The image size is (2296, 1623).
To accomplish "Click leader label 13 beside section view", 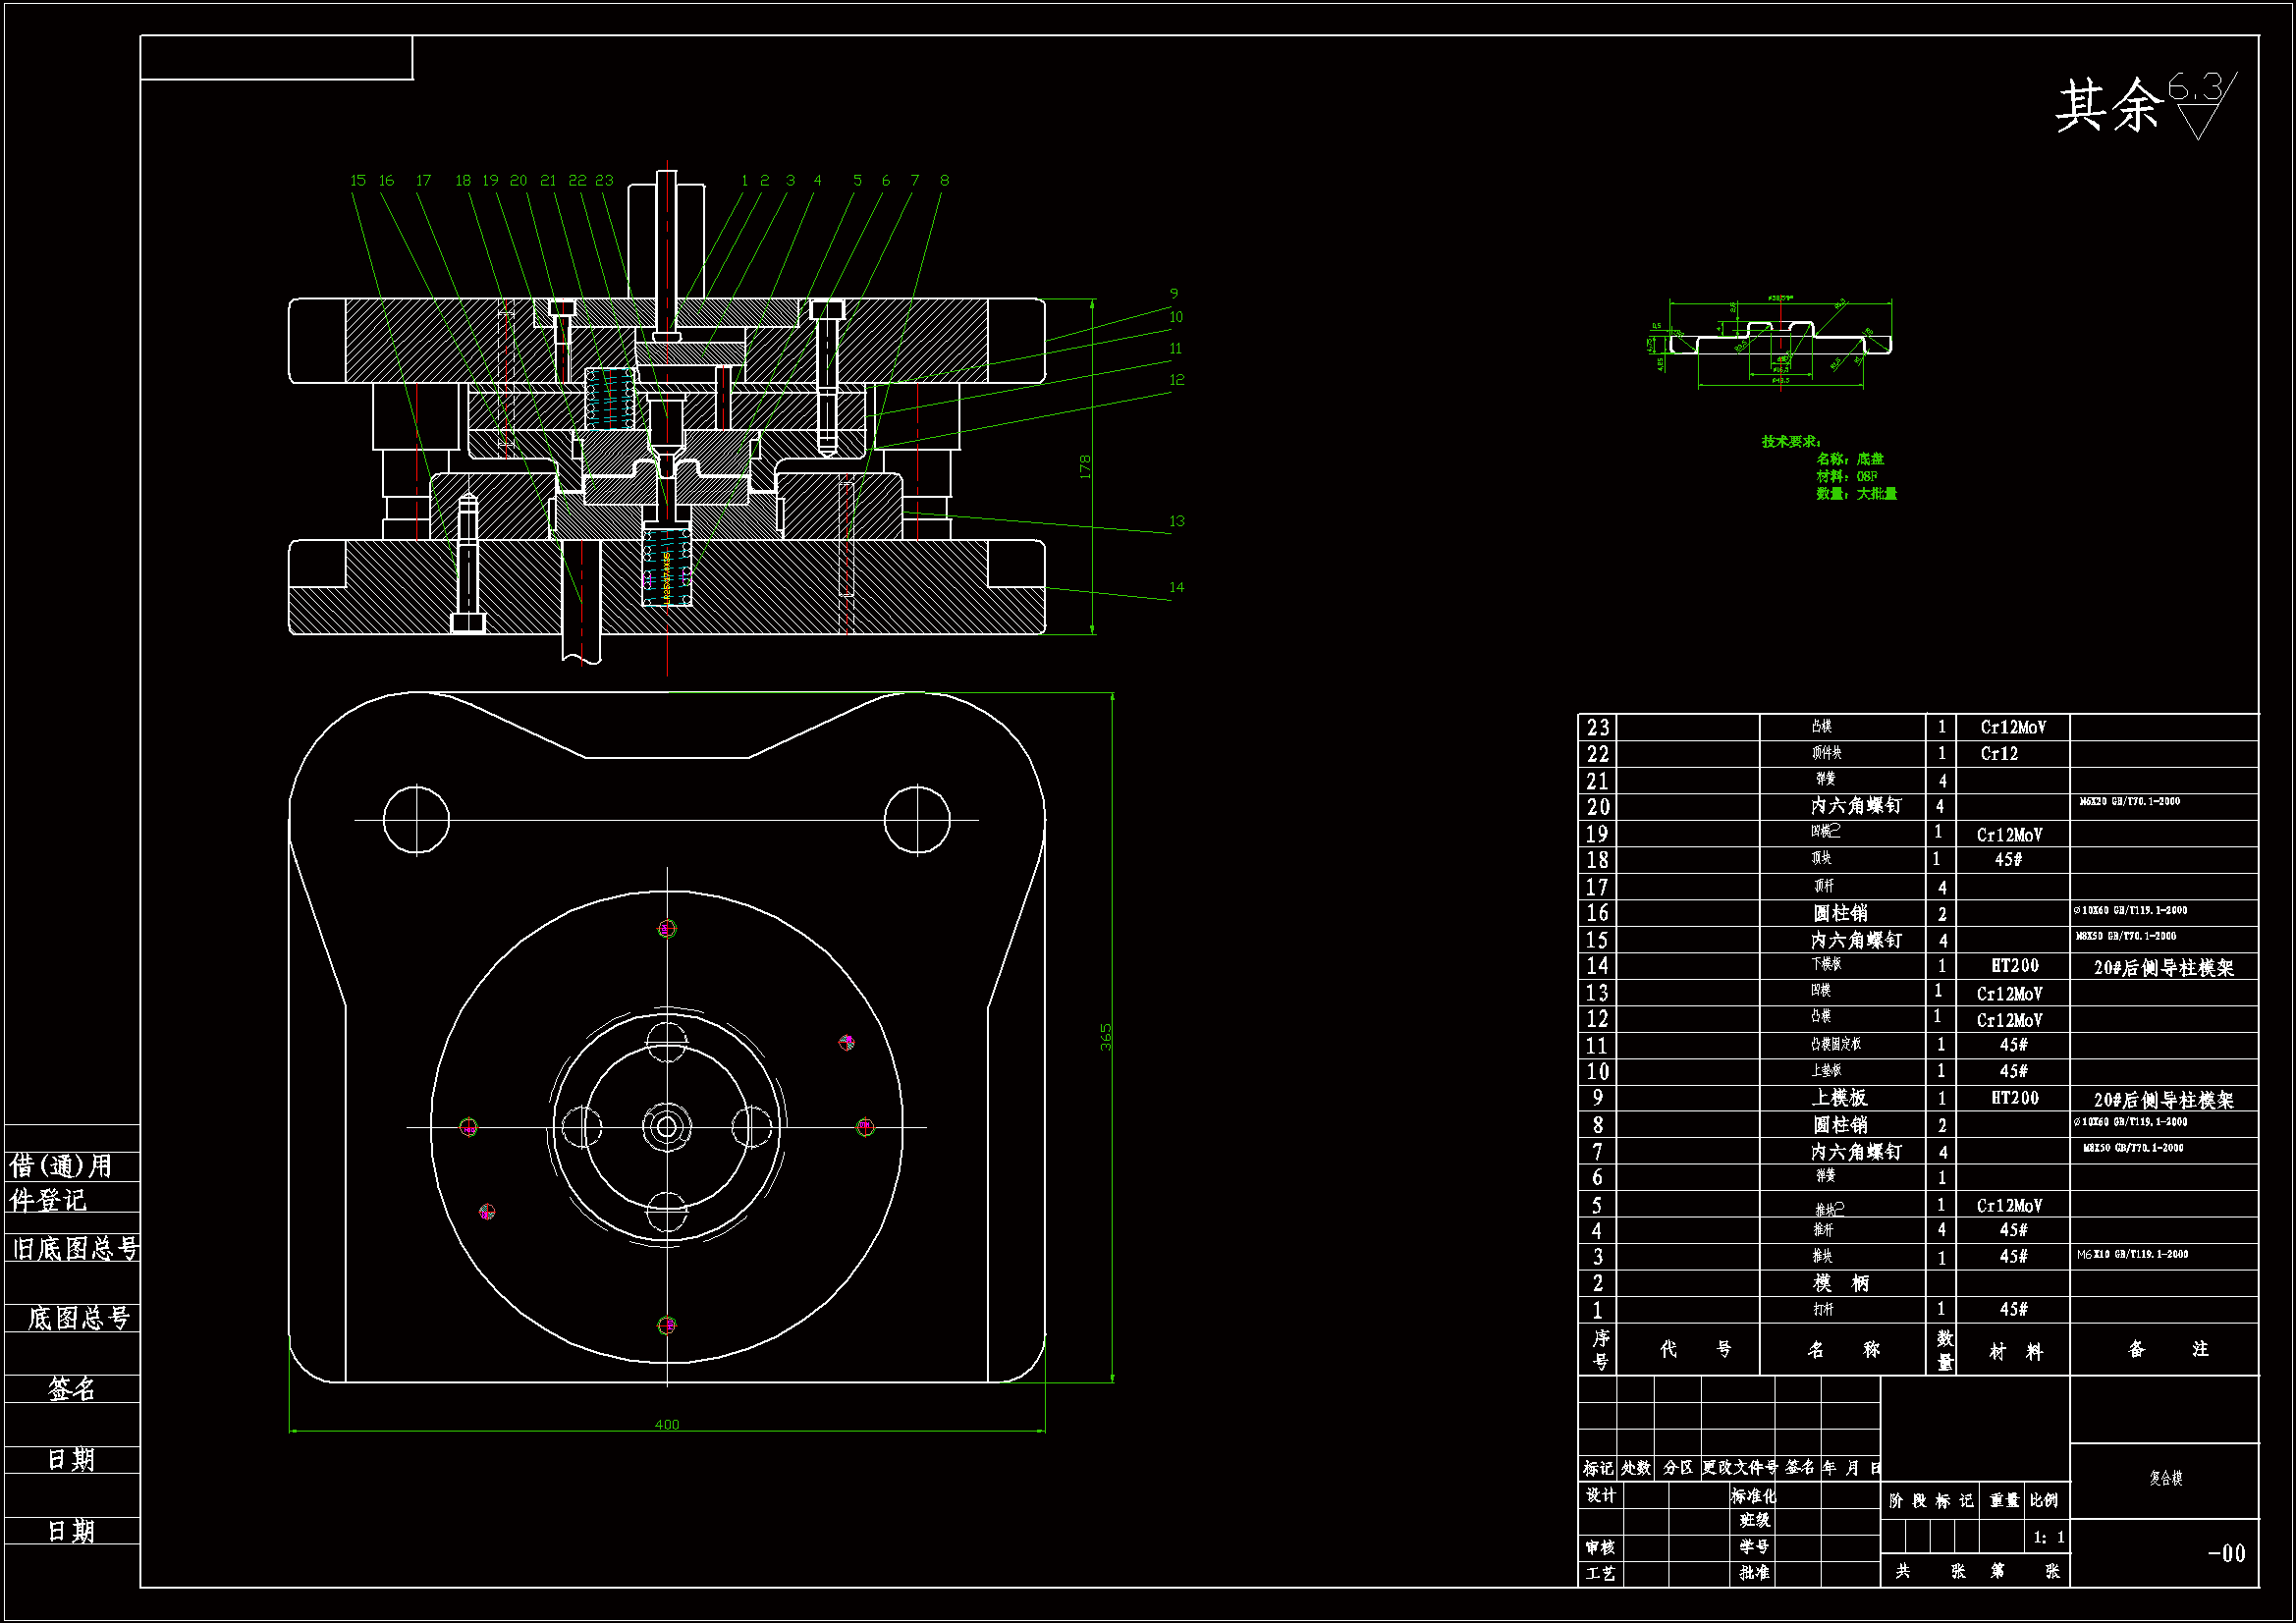I will [x=1176, y=521].
